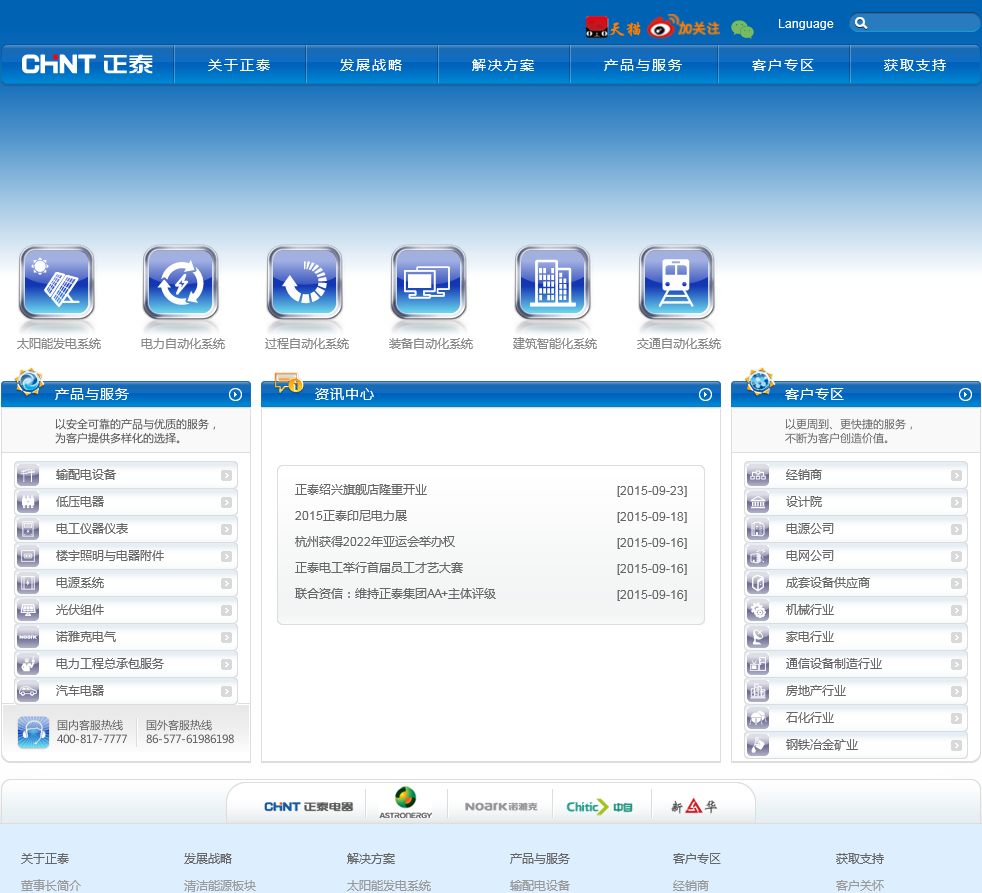Screen dimensions: 982x893
Task: Click the CHNT 正泰 logo
Action: 87,64
